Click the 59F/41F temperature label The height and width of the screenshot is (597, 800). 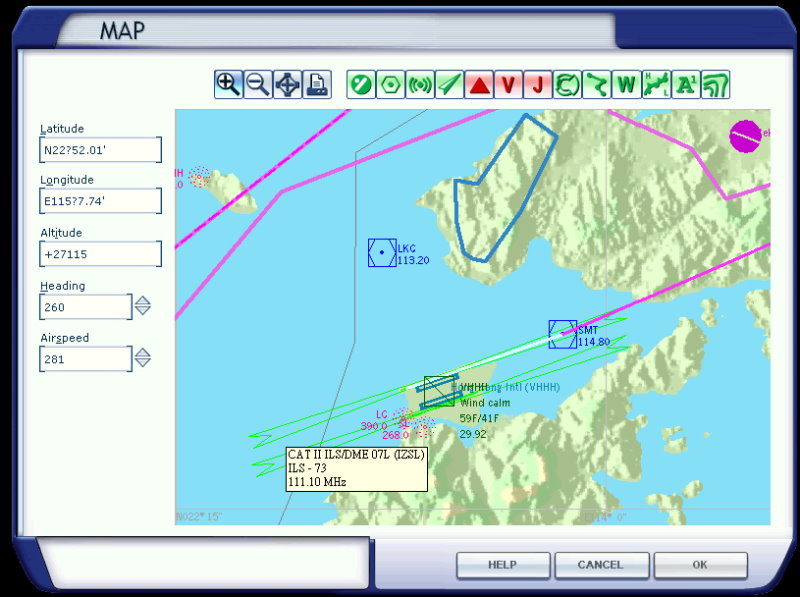click(479, 419)
